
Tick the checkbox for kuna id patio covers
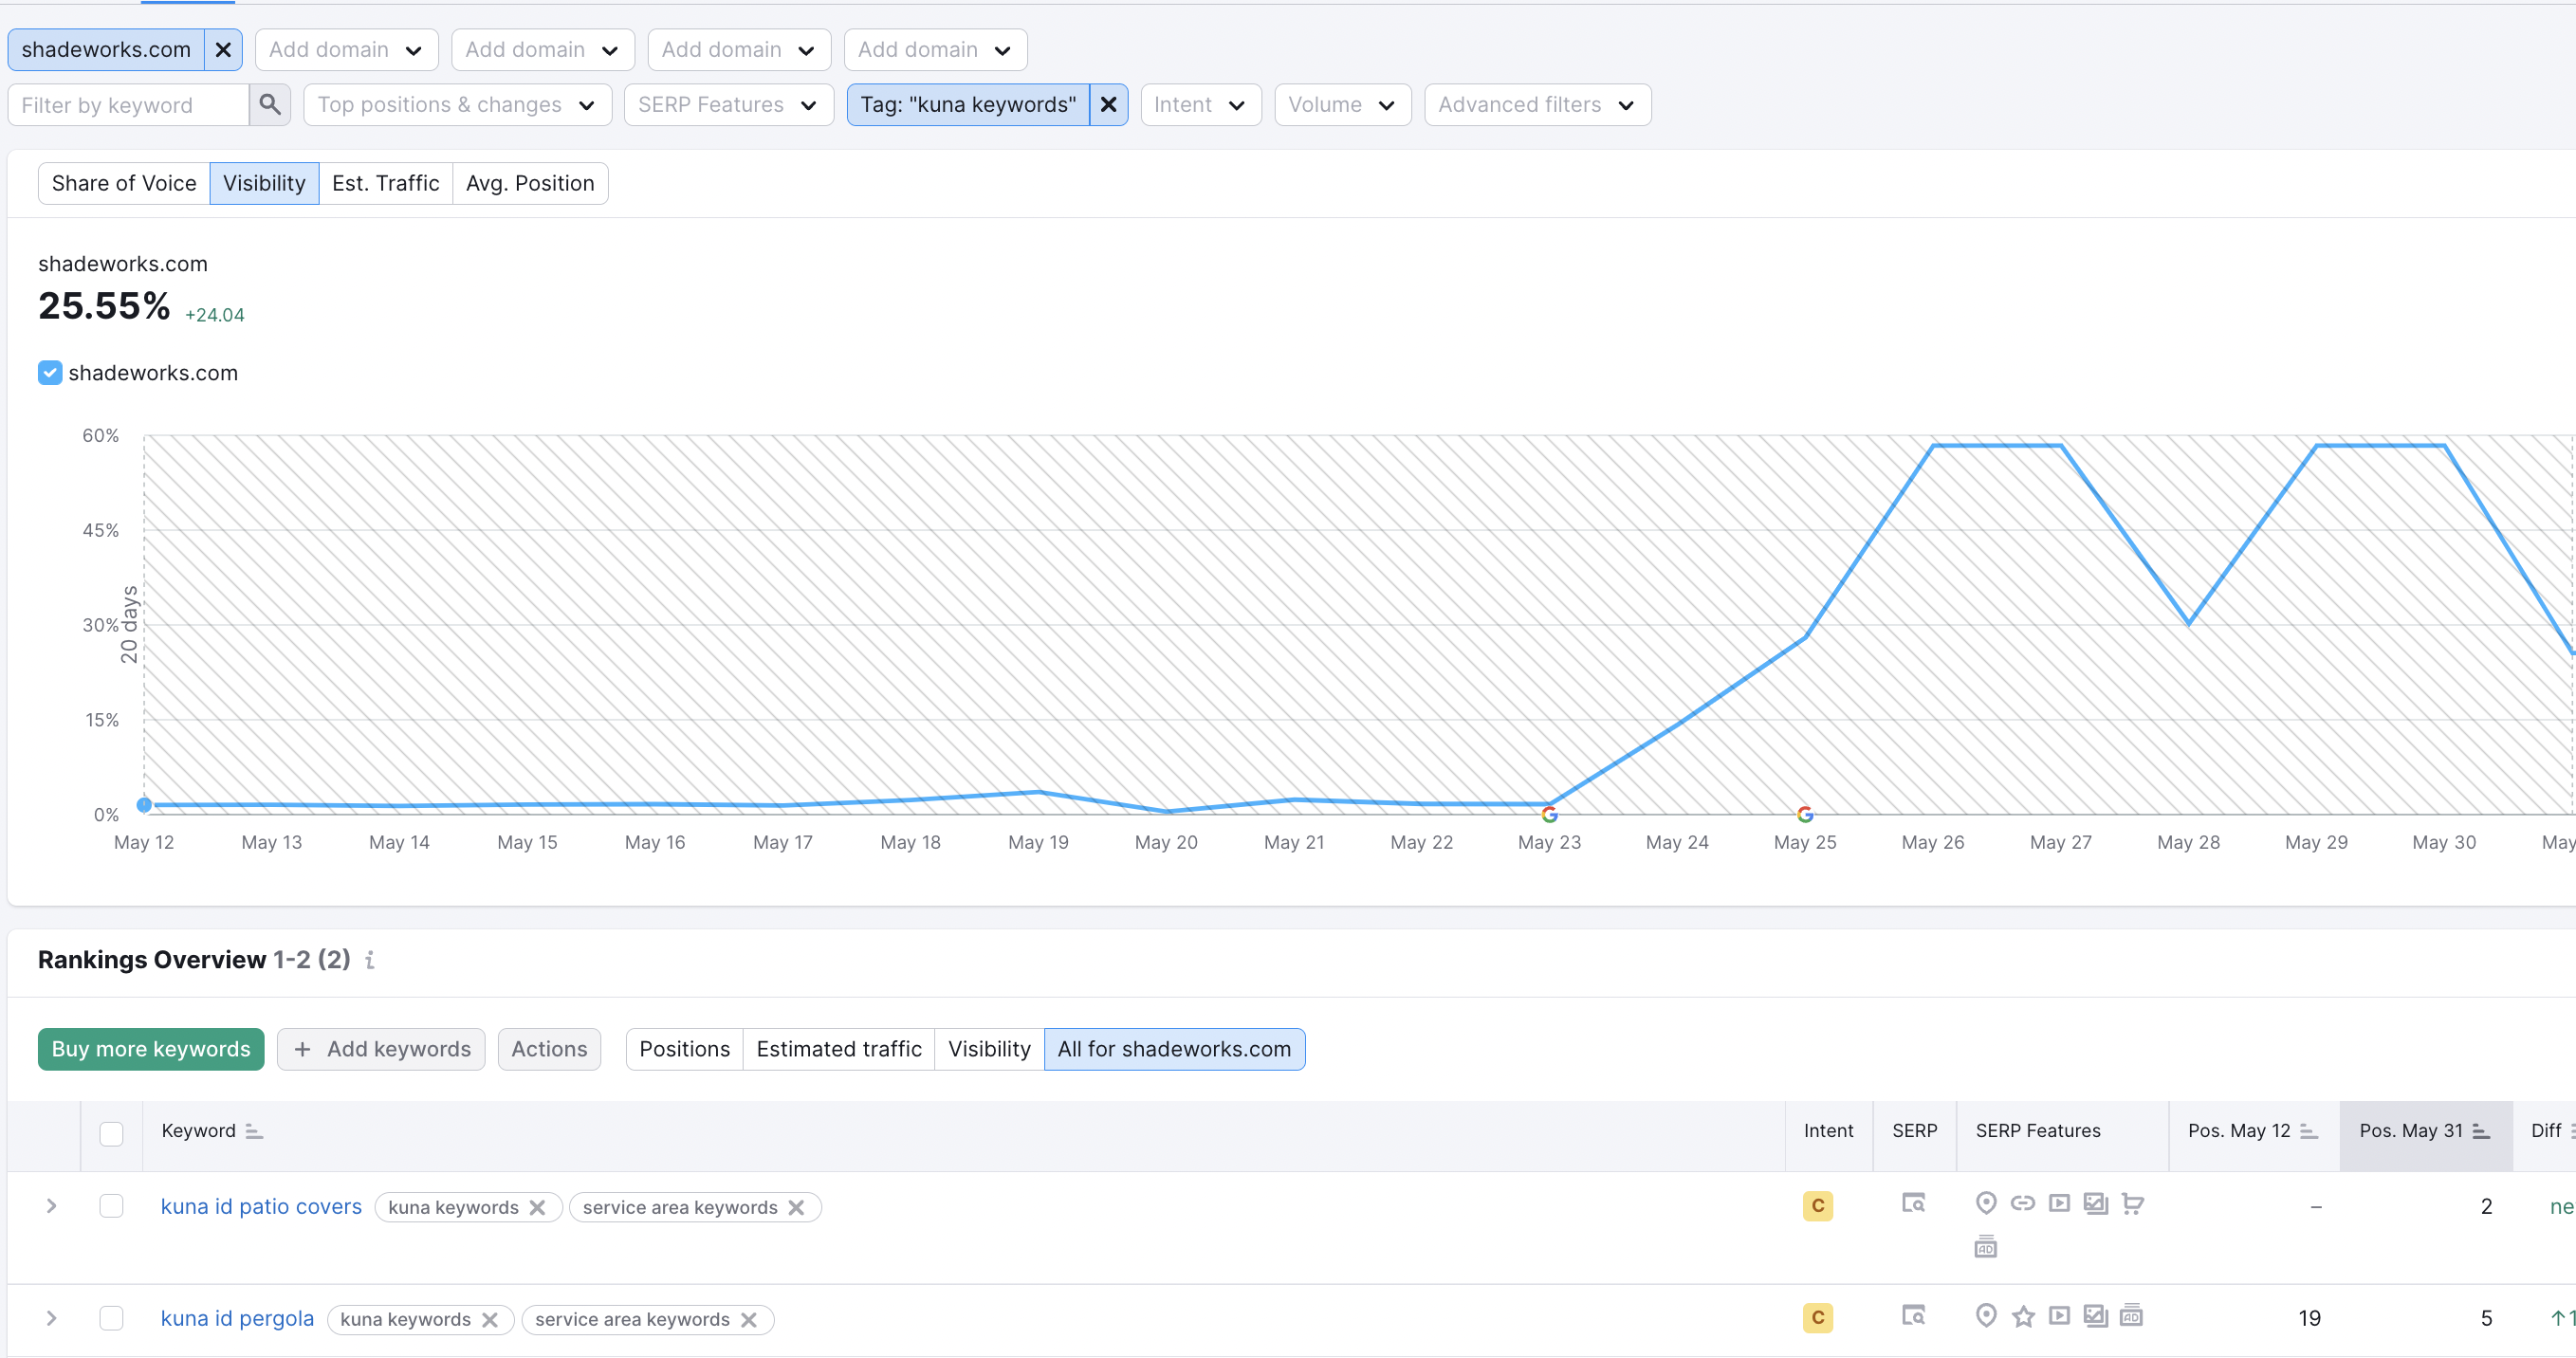111,1206
